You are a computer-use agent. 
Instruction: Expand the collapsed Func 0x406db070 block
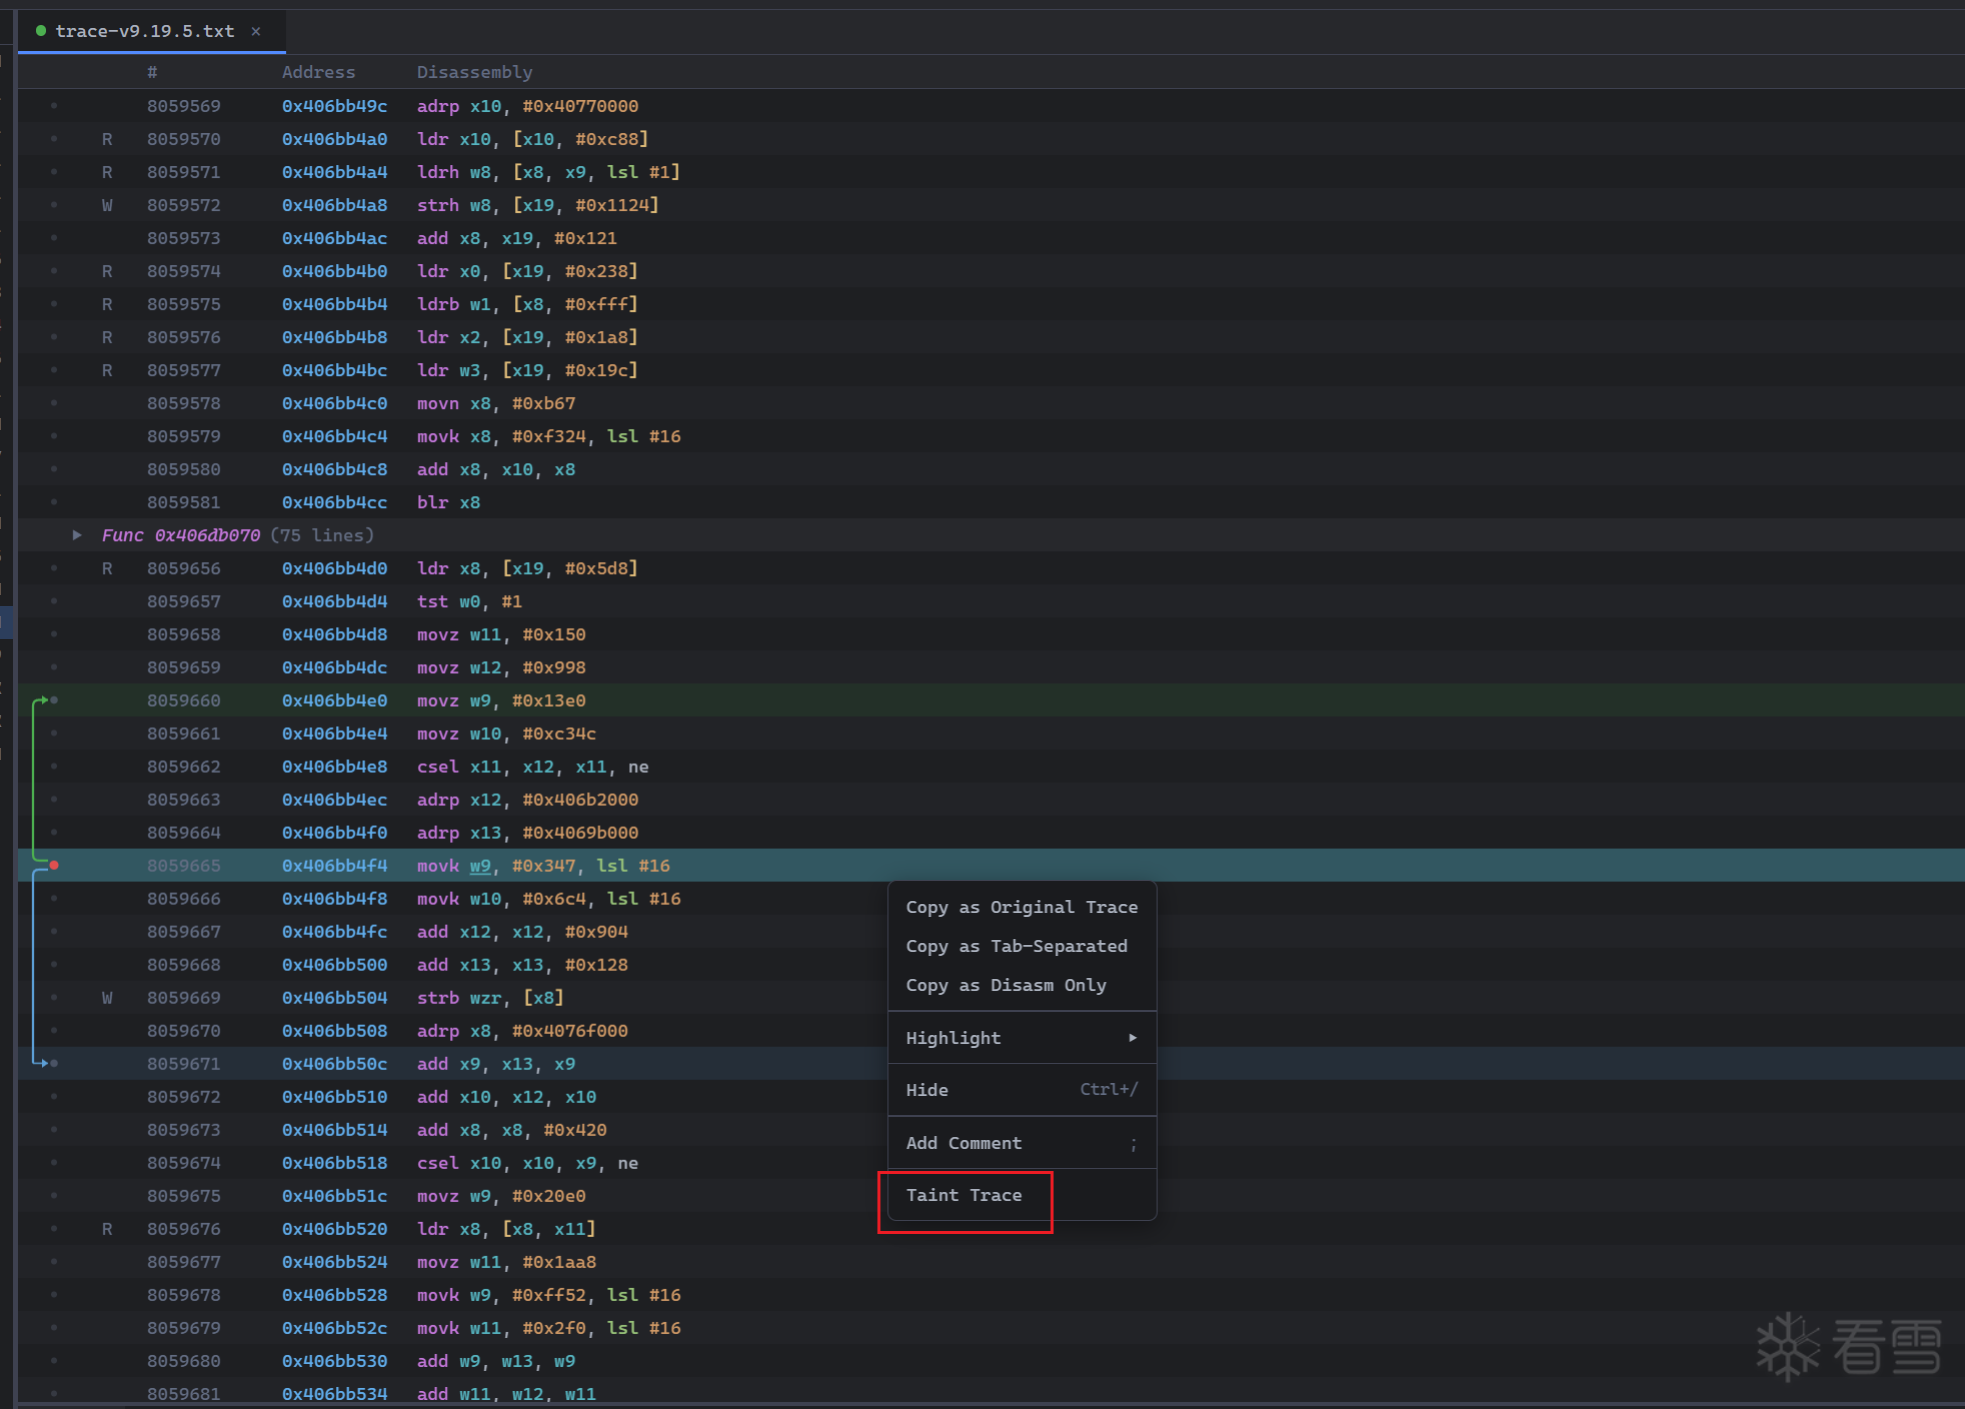point(77,535)
